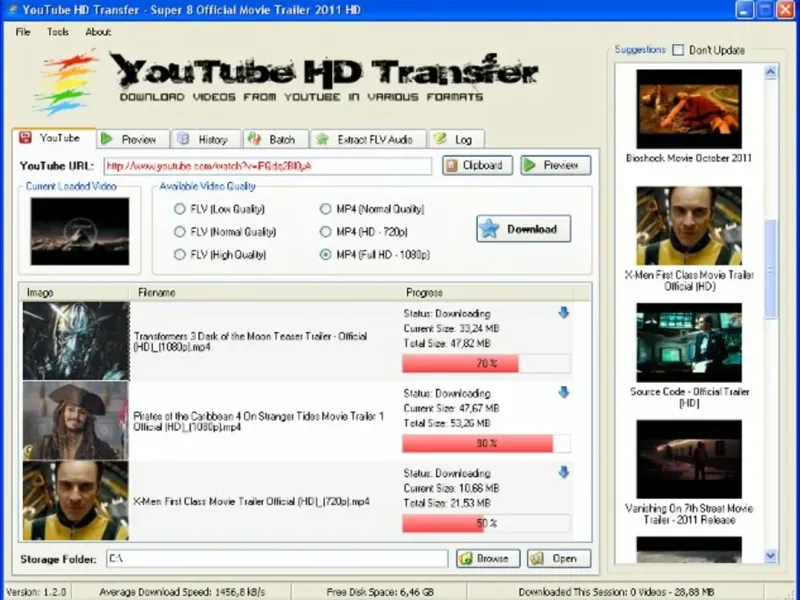Select MP4 (HD - 720p) option

(326, 232)
